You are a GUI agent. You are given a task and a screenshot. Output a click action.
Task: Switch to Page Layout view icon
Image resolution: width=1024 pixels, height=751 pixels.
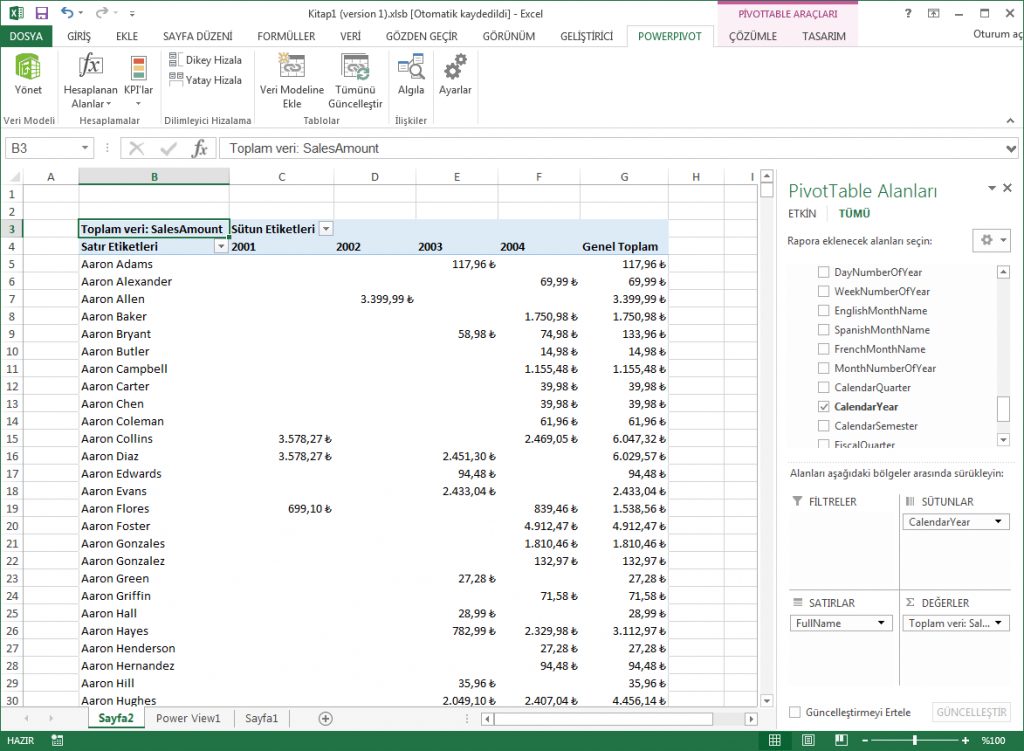[808, 740]
